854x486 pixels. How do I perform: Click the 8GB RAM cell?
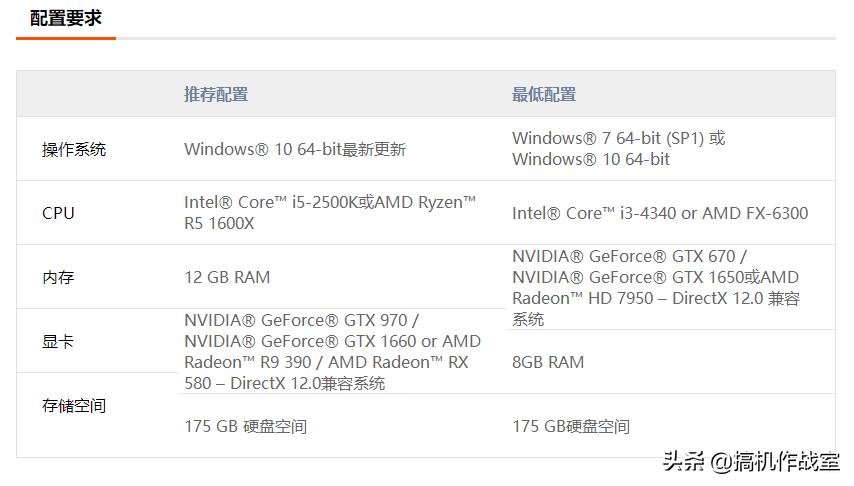pos(548,362)
